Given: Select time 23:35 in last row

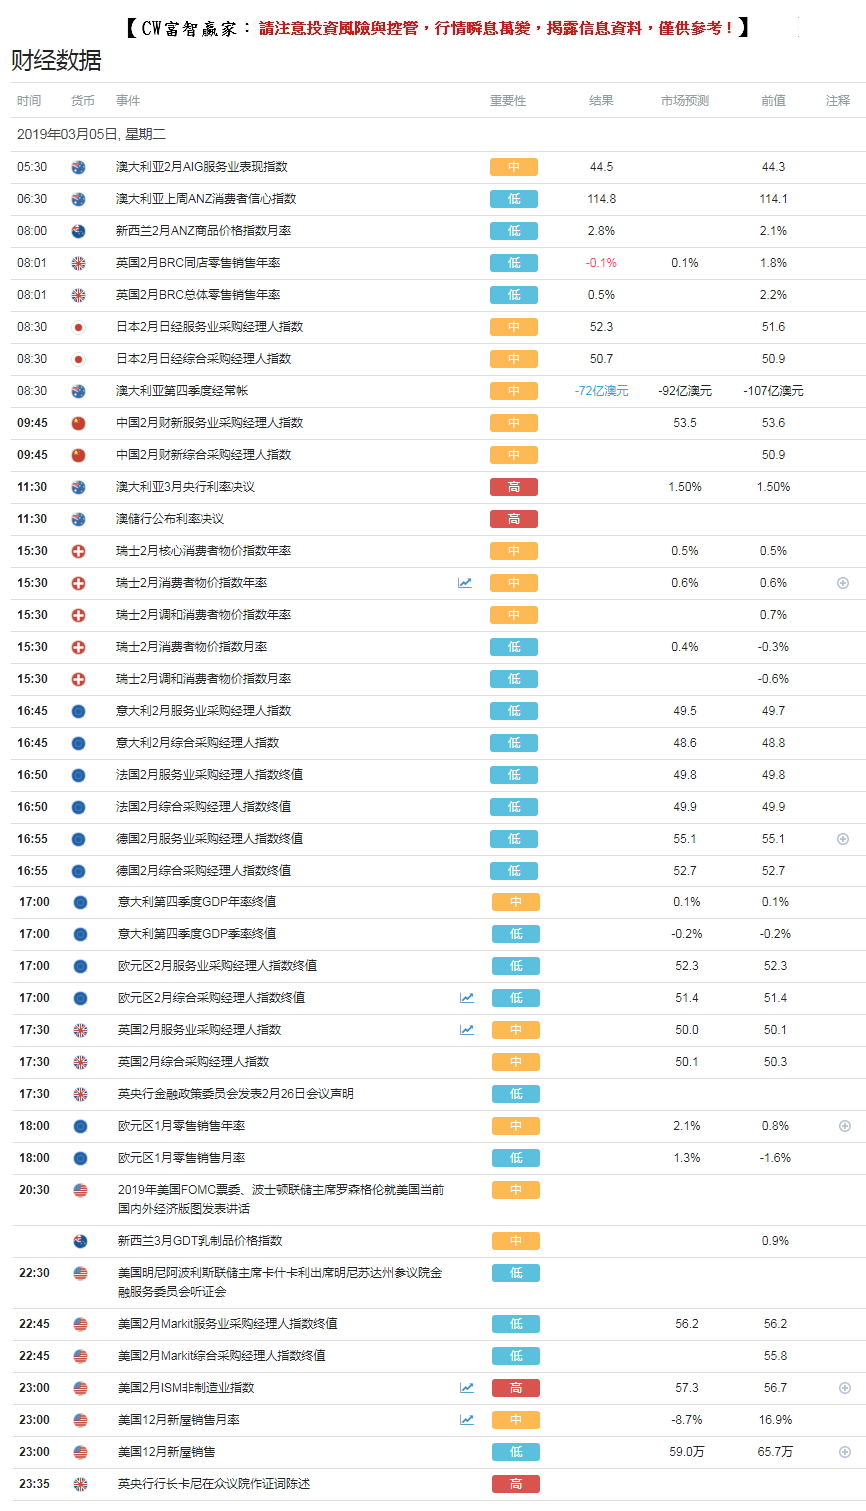Looking at the screenshot, I should [34, 1484].
